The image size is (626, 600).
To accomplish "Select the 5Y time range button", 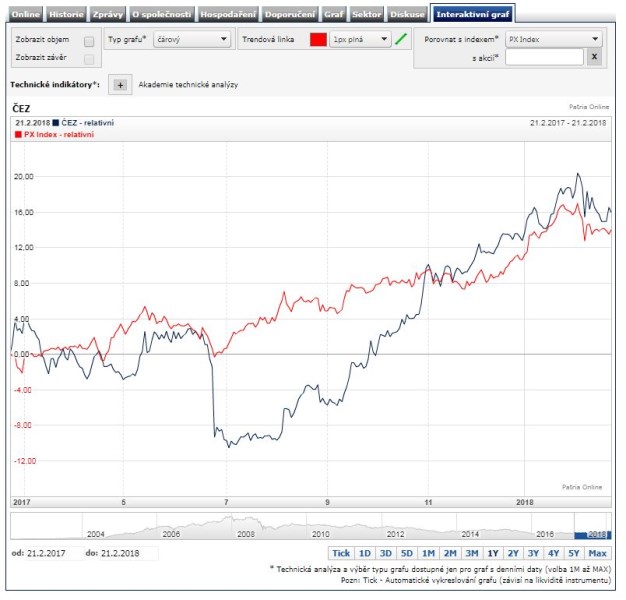I will [x=573, y=553].
